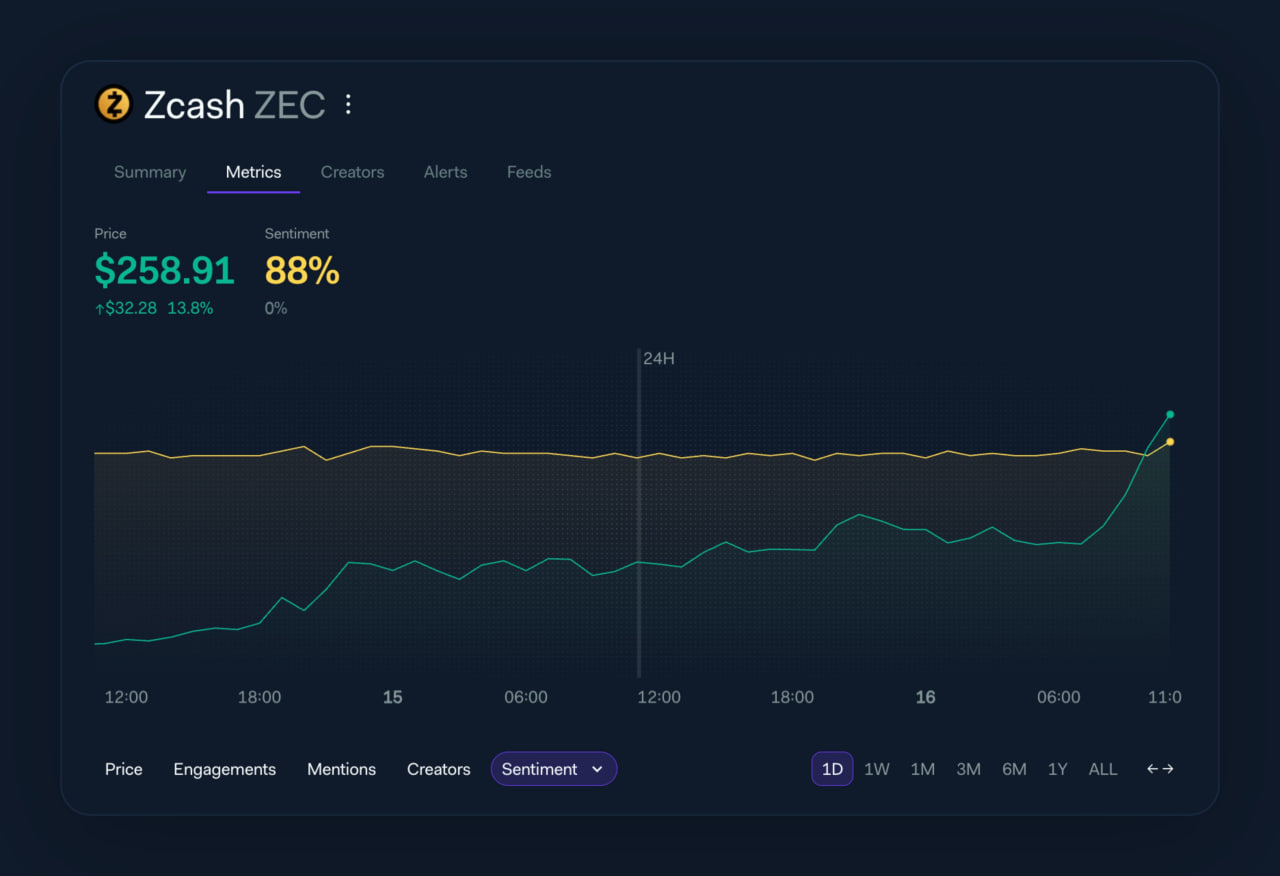Go to the Alerts tab

tap(445, 172)
